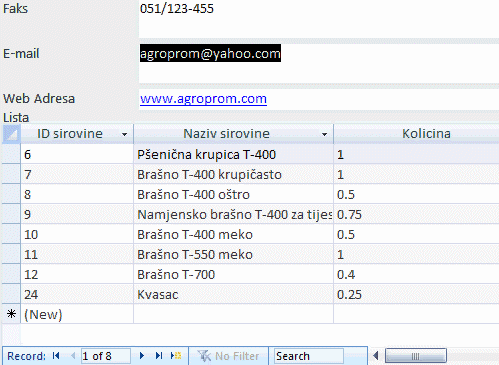Click cell Brašno T-400 meko
Screen dimensions: 499x365
pyautogui.click(x=234, y=234)
